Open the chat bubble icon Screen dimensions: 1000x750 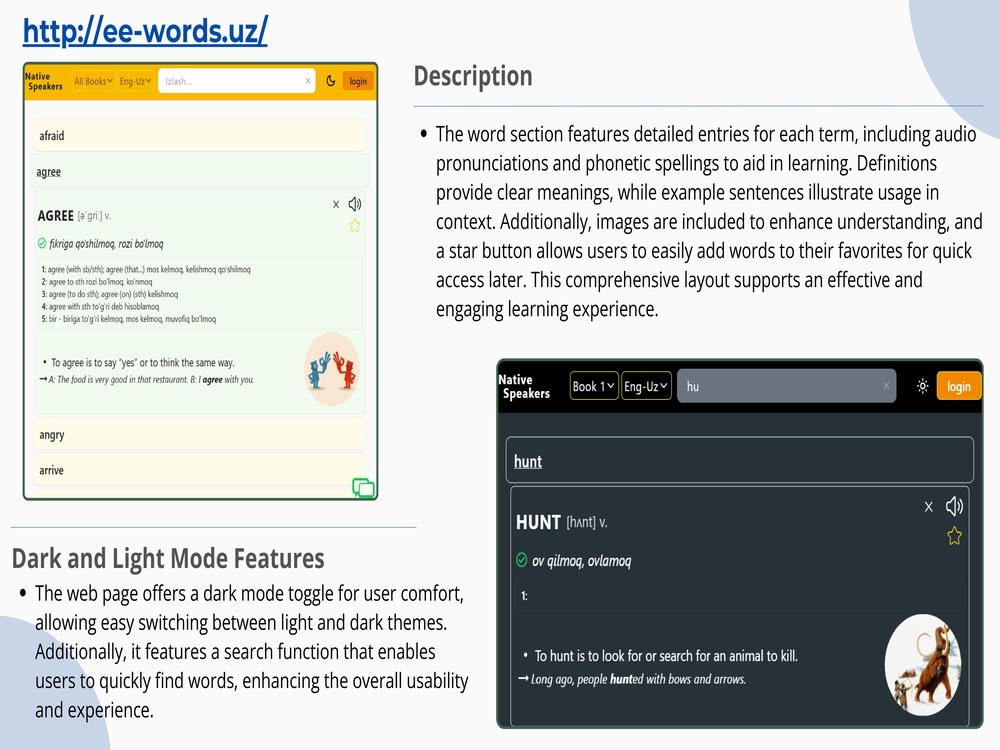pos(364,488)
